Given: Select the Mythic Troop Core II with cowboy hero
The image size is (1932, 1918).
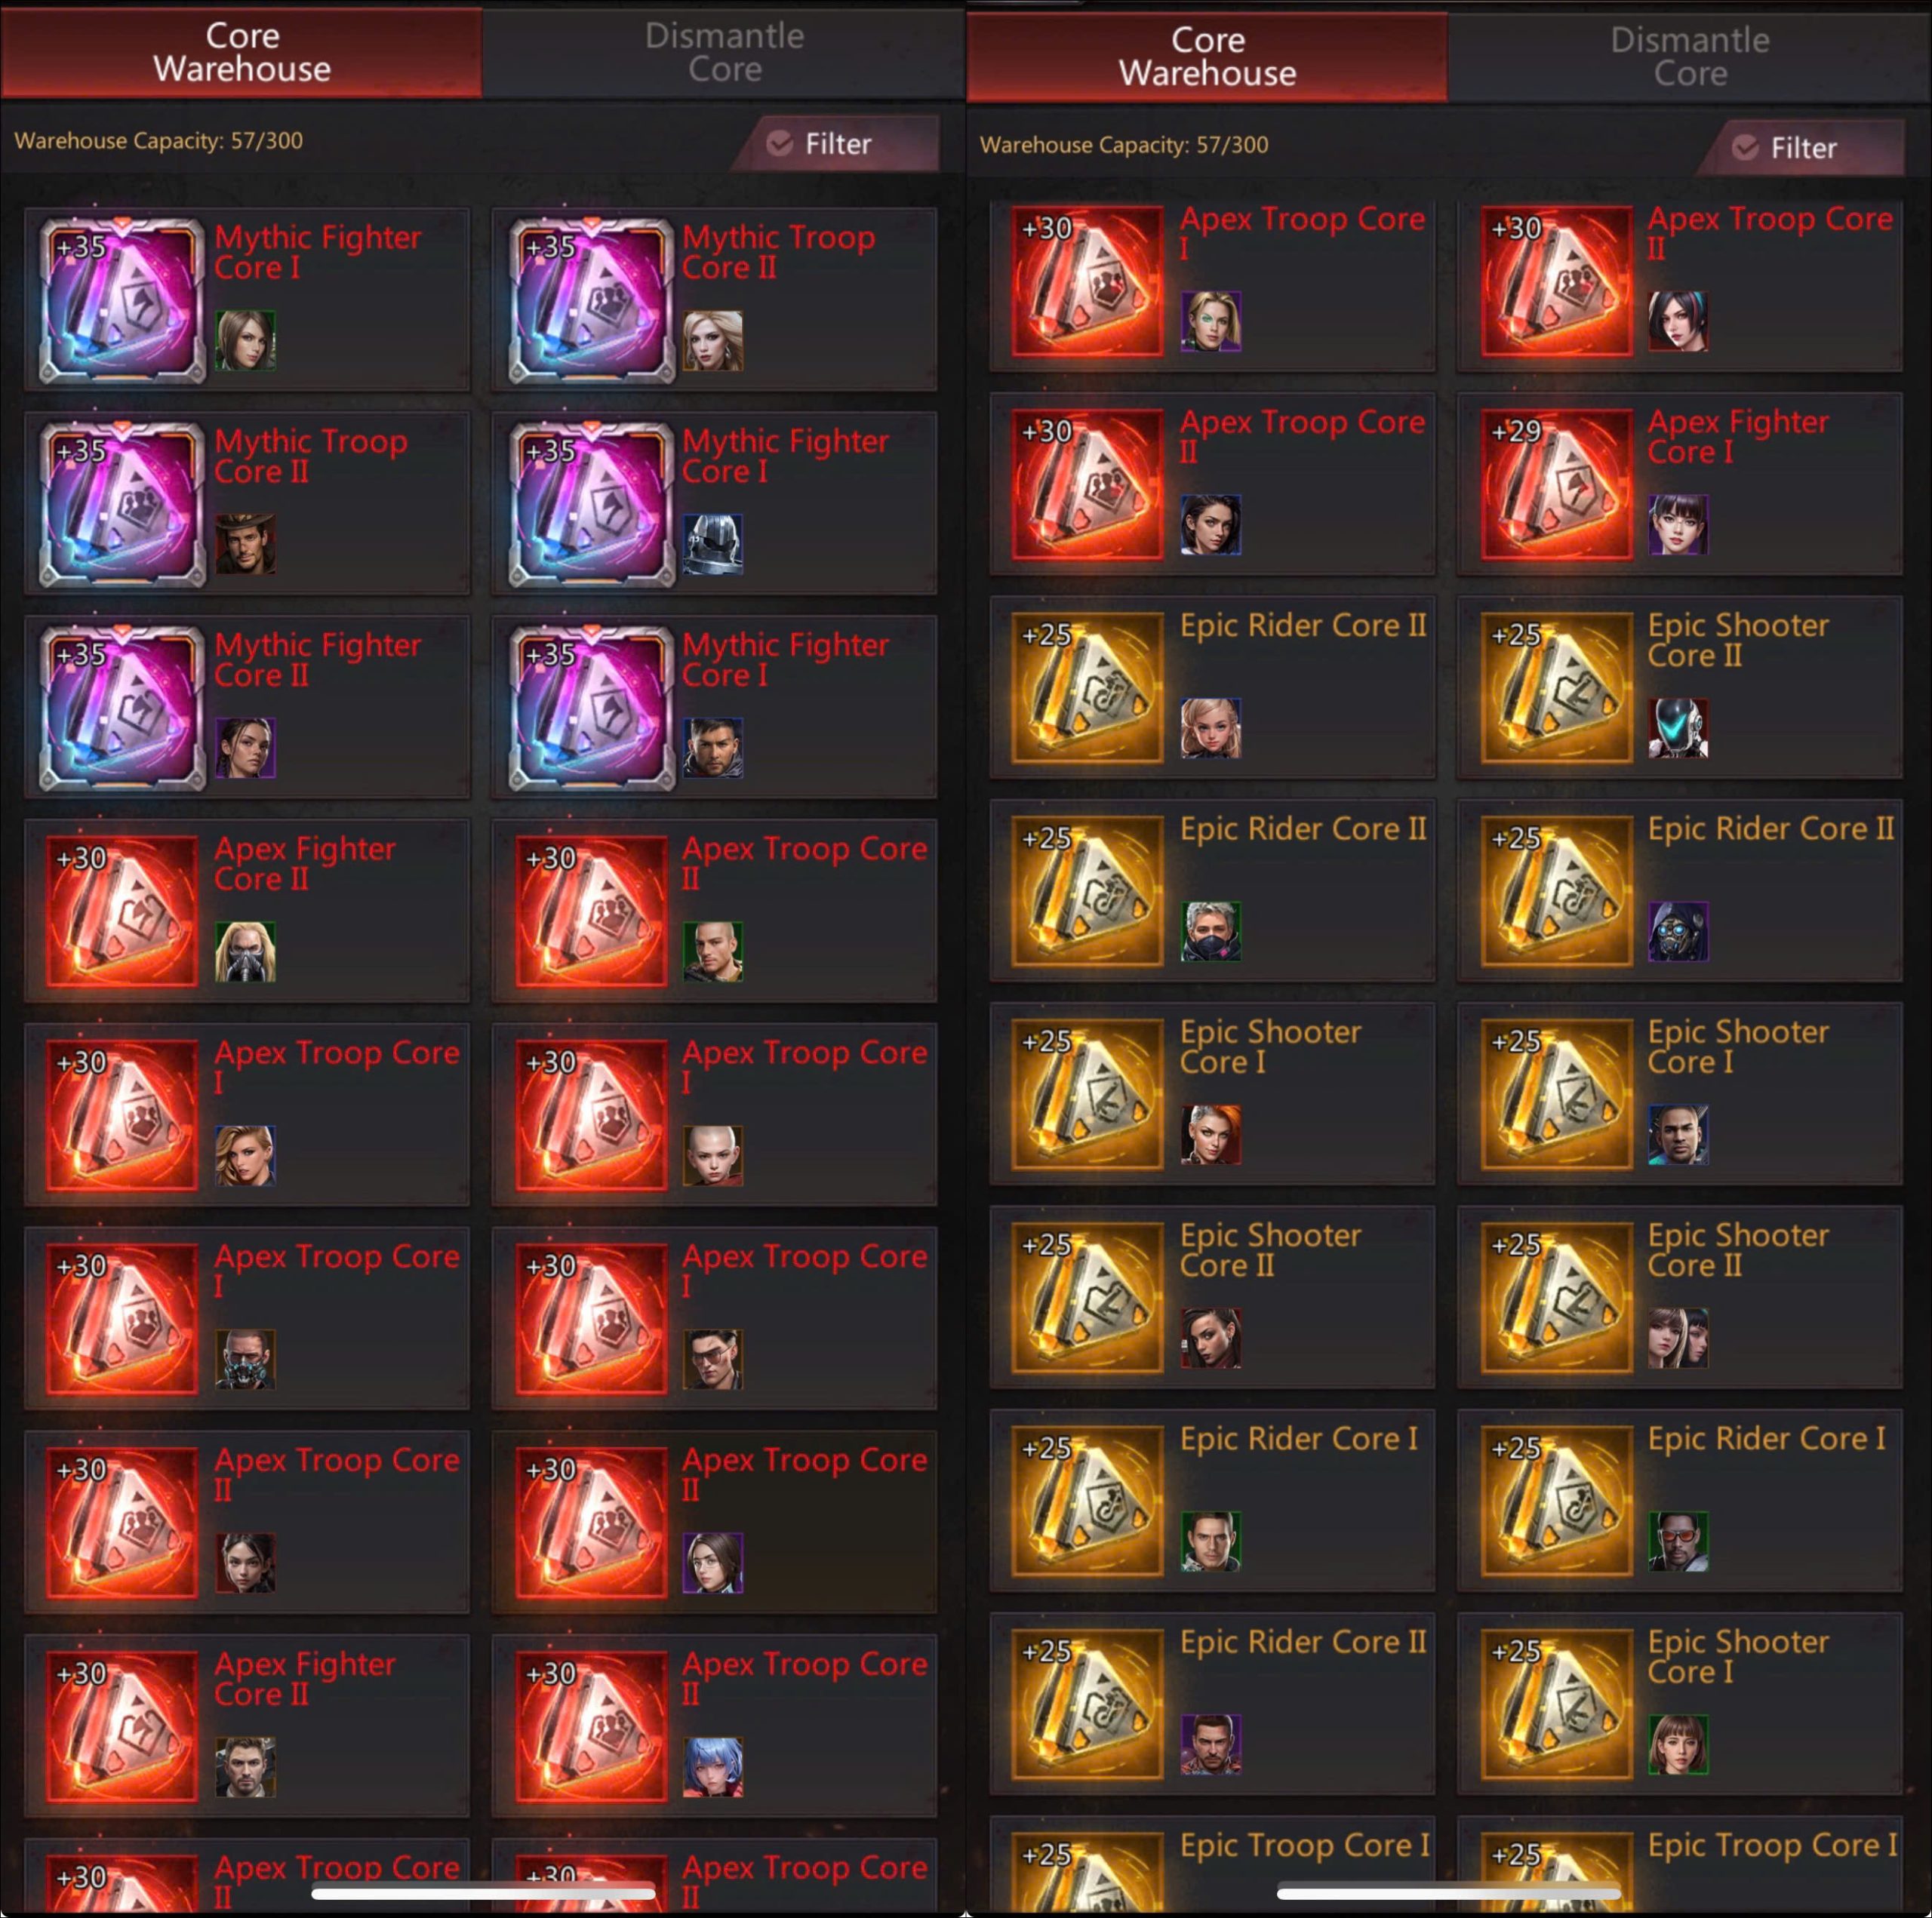Looking at the screenshot, I should (x=246, y=503).
